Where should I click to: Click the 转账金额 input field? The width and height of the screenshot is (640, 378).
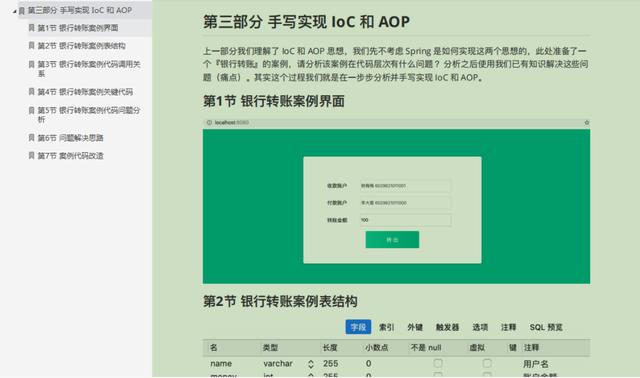click(x=405, y=220)
